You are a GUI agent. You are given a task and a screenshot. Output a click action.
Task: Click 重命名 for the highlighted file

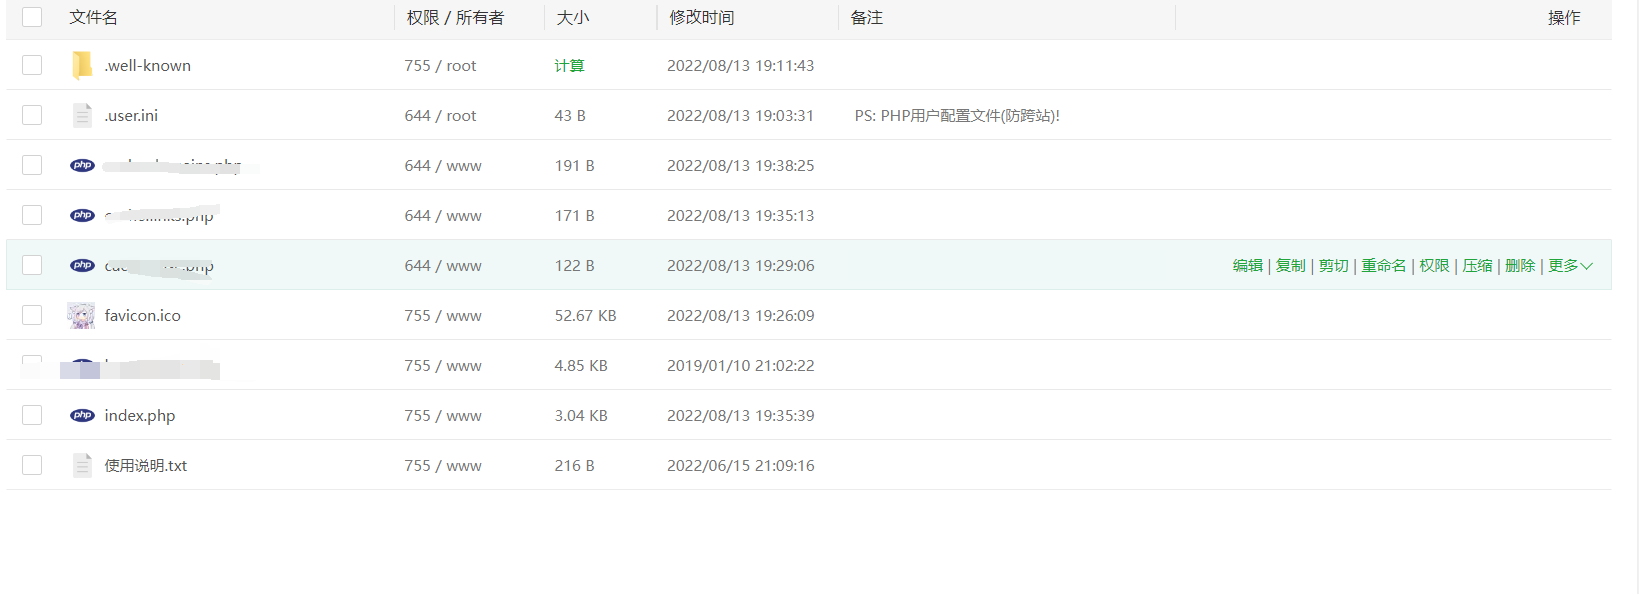[x=1383, y=265]
